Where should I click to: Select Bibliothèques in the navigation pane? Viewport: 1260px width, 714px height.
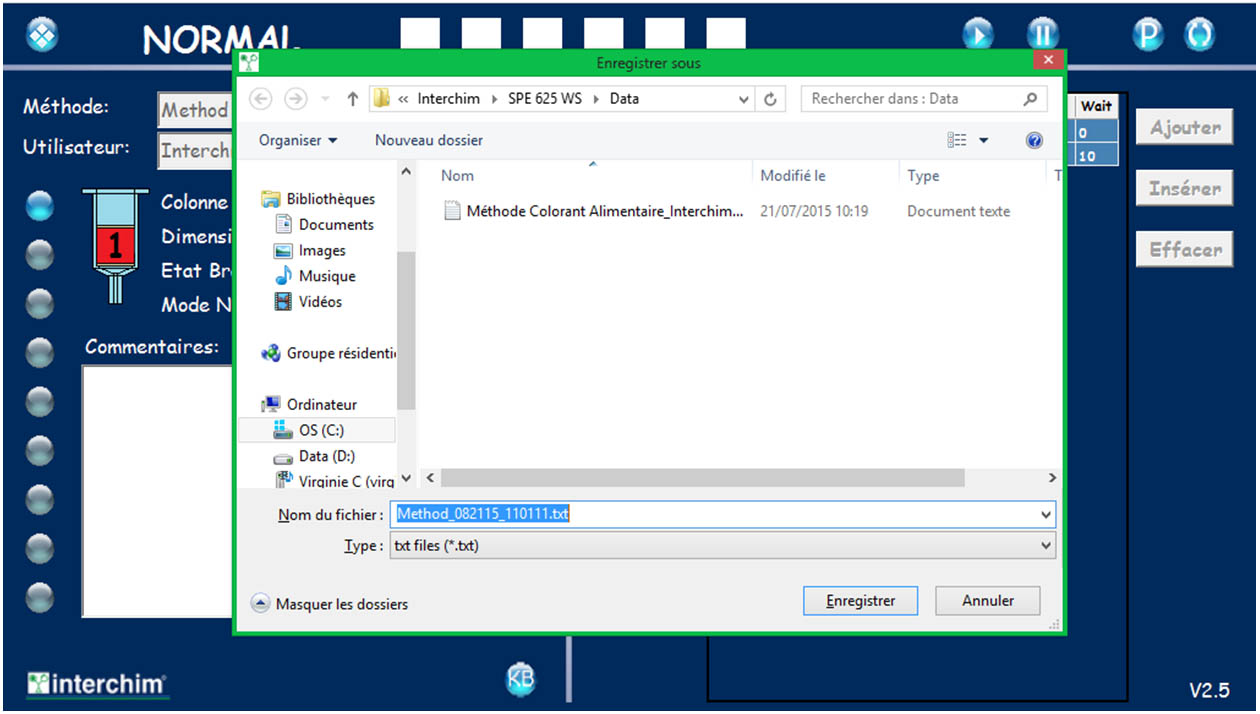click(x=319, y=199)
